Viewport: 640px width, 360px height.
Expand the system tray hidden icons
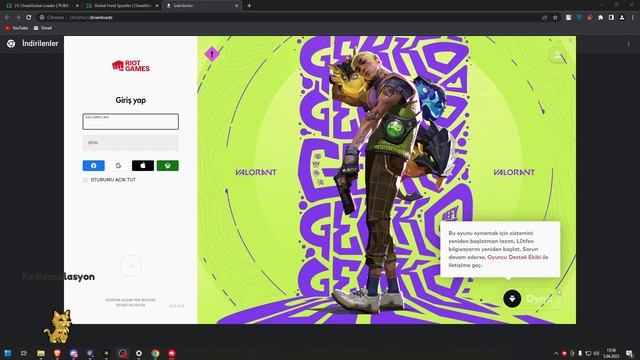pos(556,353)
